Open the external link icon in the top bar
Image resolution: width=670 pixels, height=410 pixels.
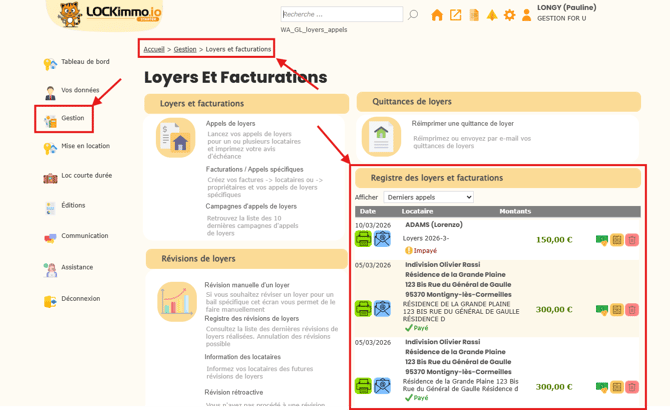pos(456,15)
